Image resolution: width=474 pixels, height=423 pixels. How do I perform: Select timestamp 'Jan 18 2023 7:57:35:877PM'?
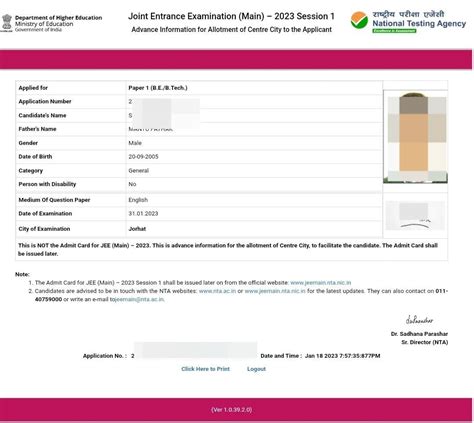click(x=342, y=356)
